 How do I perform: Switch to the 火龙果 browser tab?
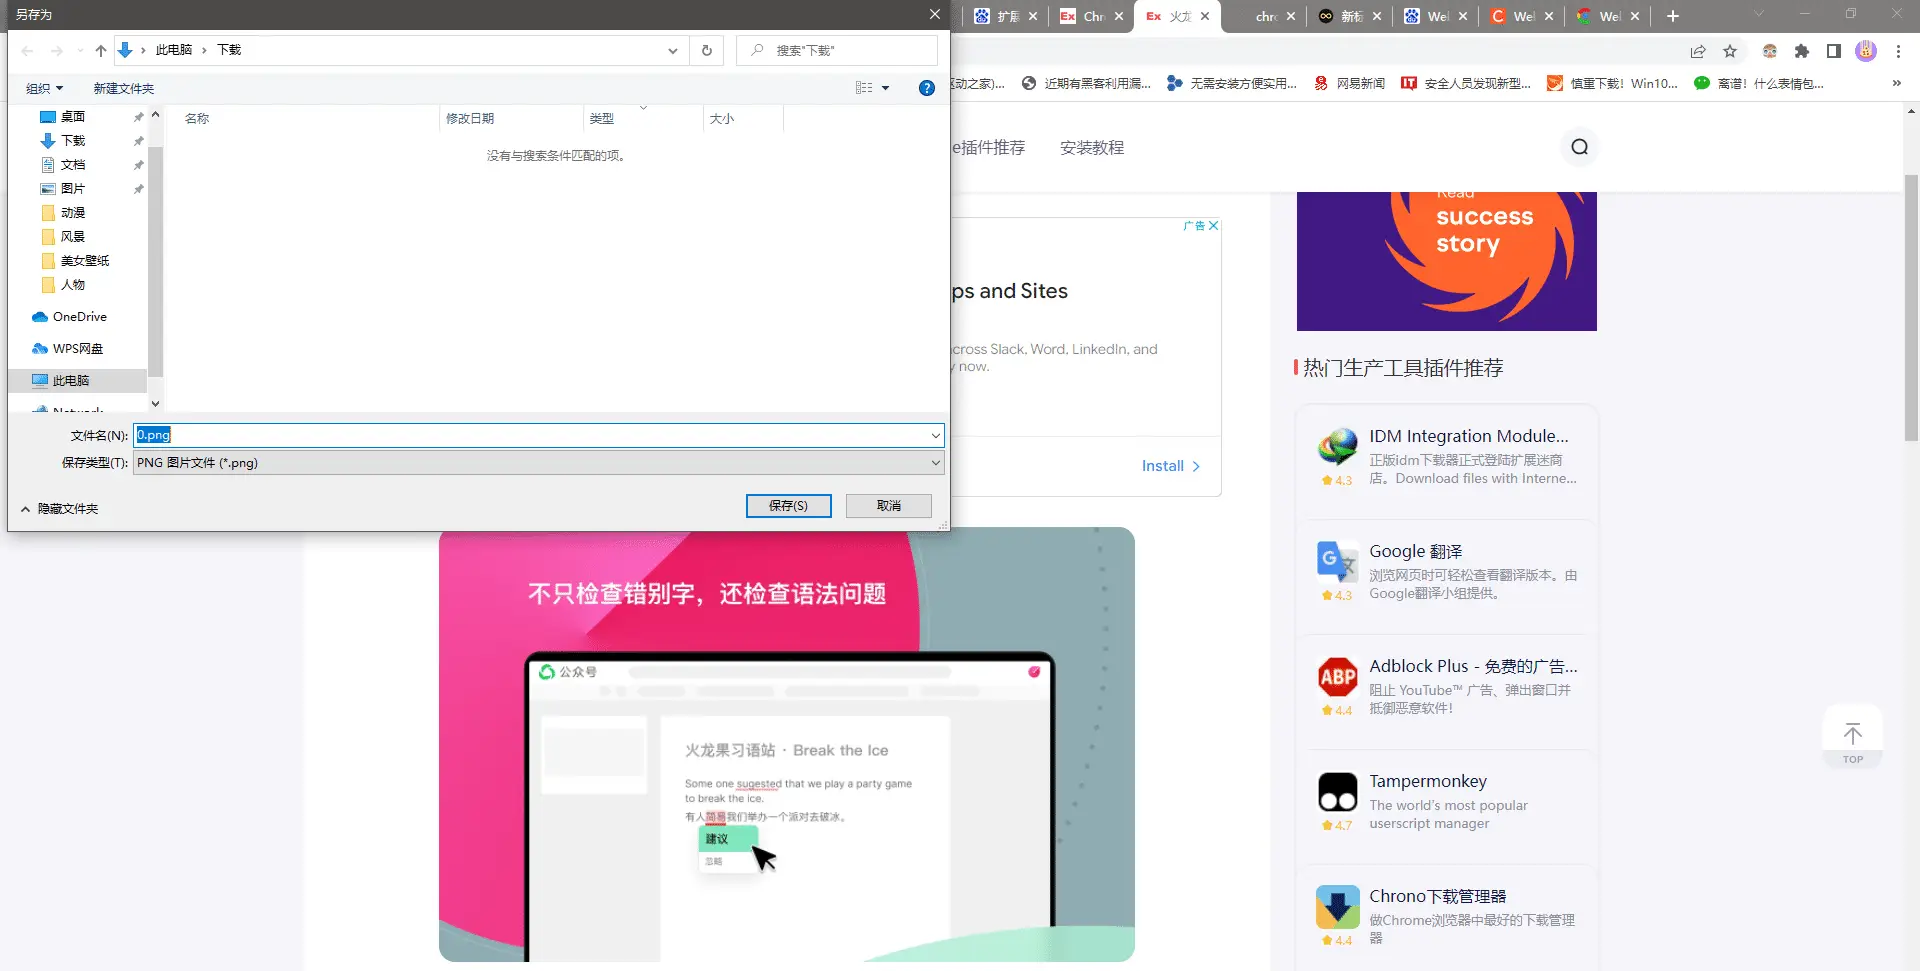[1177, 16]
